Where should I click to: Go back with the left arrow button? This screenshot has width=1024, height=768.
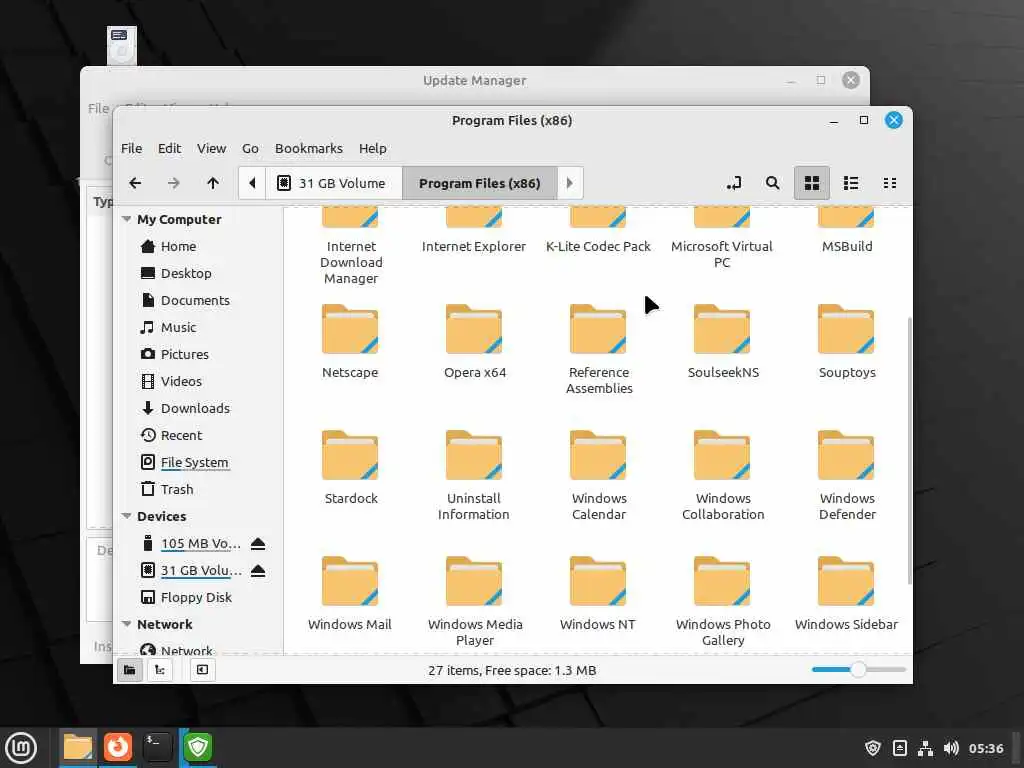pos(135,184)
